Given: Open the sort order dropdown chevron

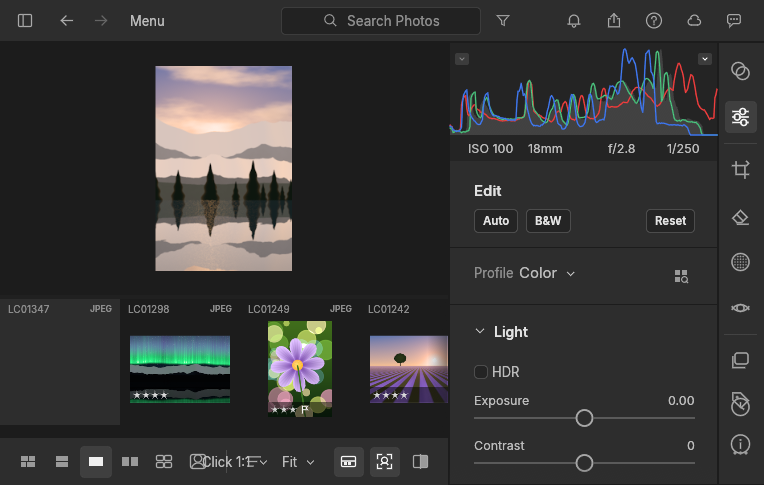Looking at the screenshot, I should tap(264, 462).
